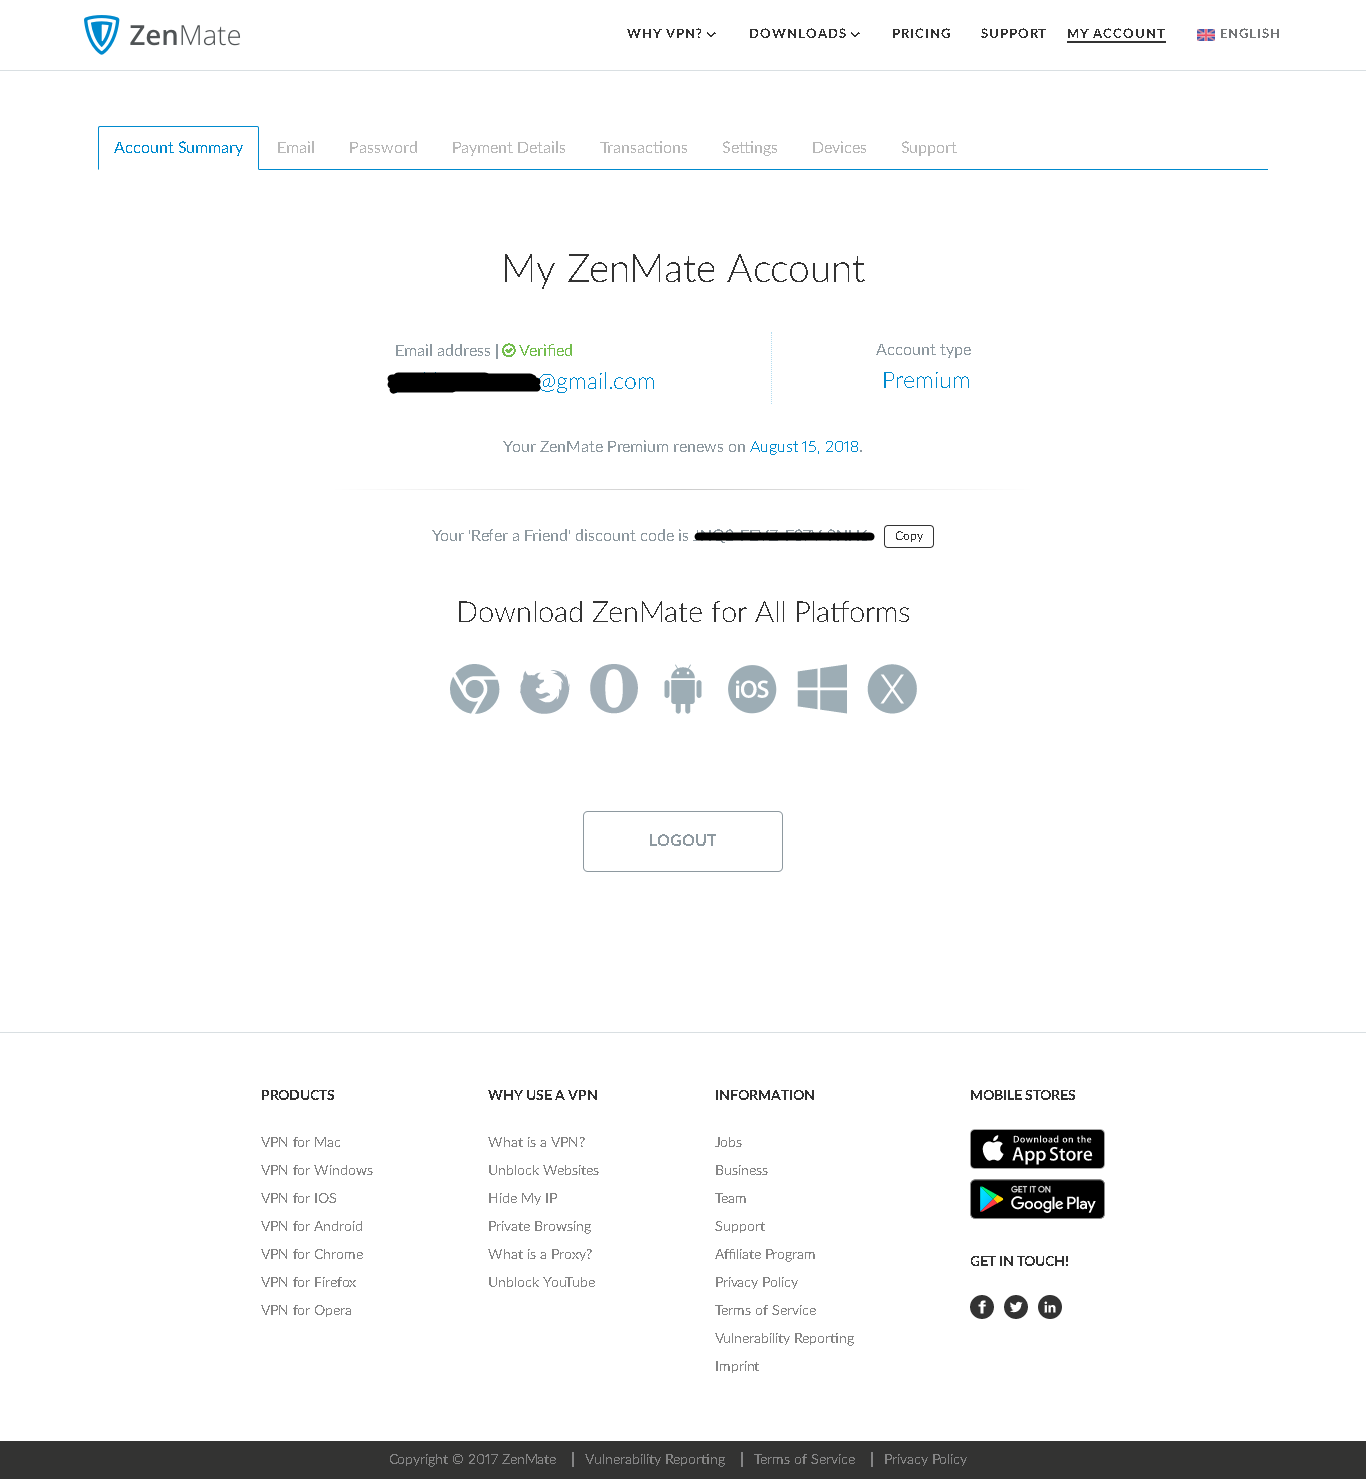This screenshot has width=1366, height=1479.
Task: Choose the Android robot download icon
Action: tap(683, 689)
